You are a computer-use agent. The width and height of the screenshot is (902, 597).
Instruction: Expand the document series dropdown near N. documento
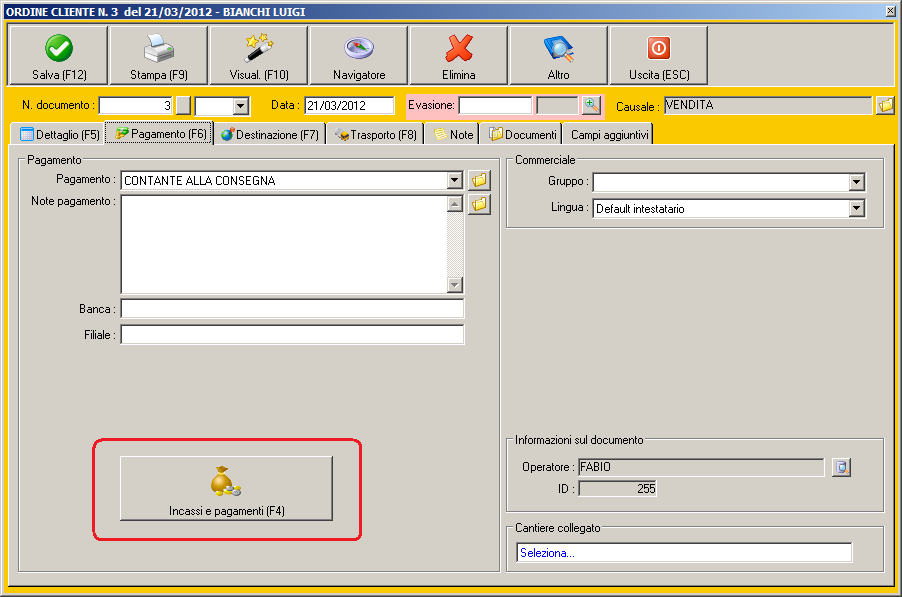click(x=241, y=106)
